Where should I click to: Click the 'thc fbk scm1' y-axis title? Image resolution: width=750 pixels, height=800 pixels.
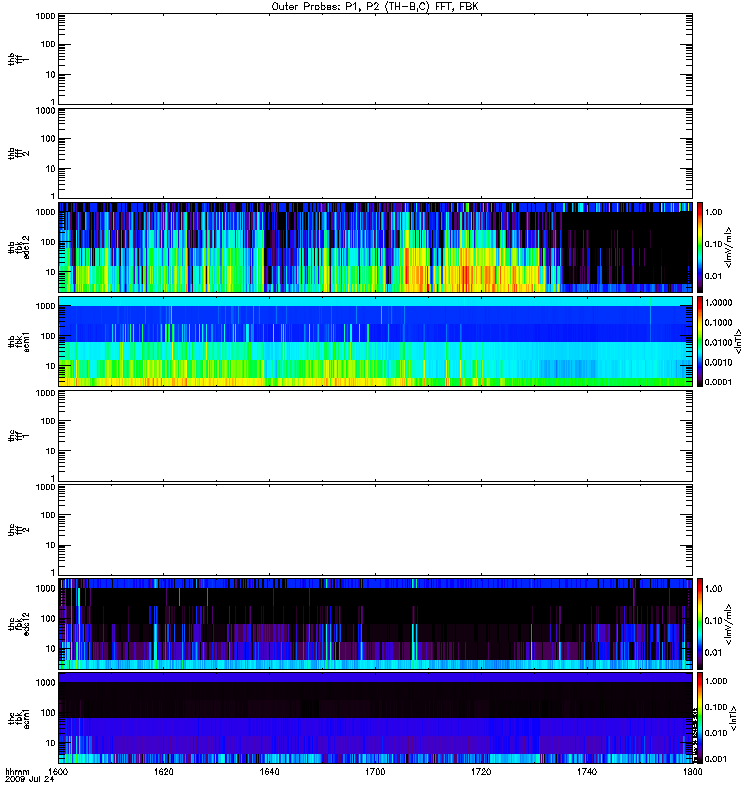click(x=19, y=718)
